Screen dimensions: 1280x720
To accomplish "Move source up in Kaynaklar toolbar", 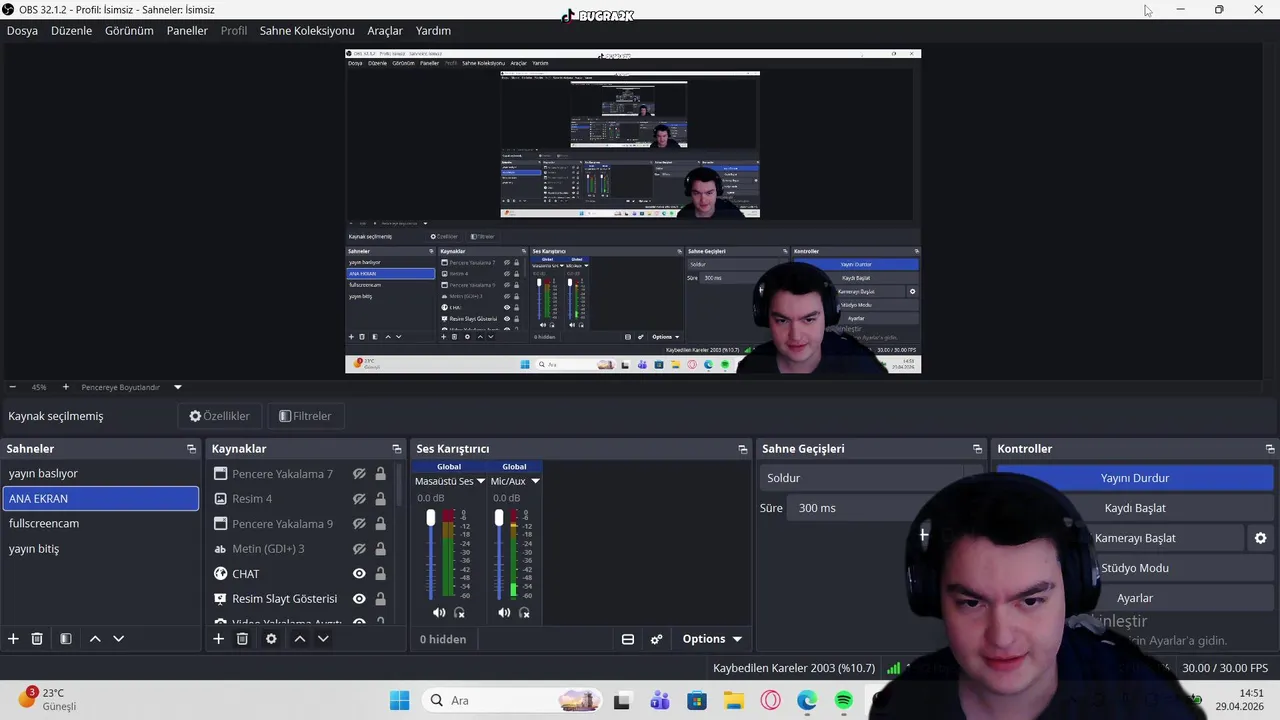I will click(x=299, y=639).
